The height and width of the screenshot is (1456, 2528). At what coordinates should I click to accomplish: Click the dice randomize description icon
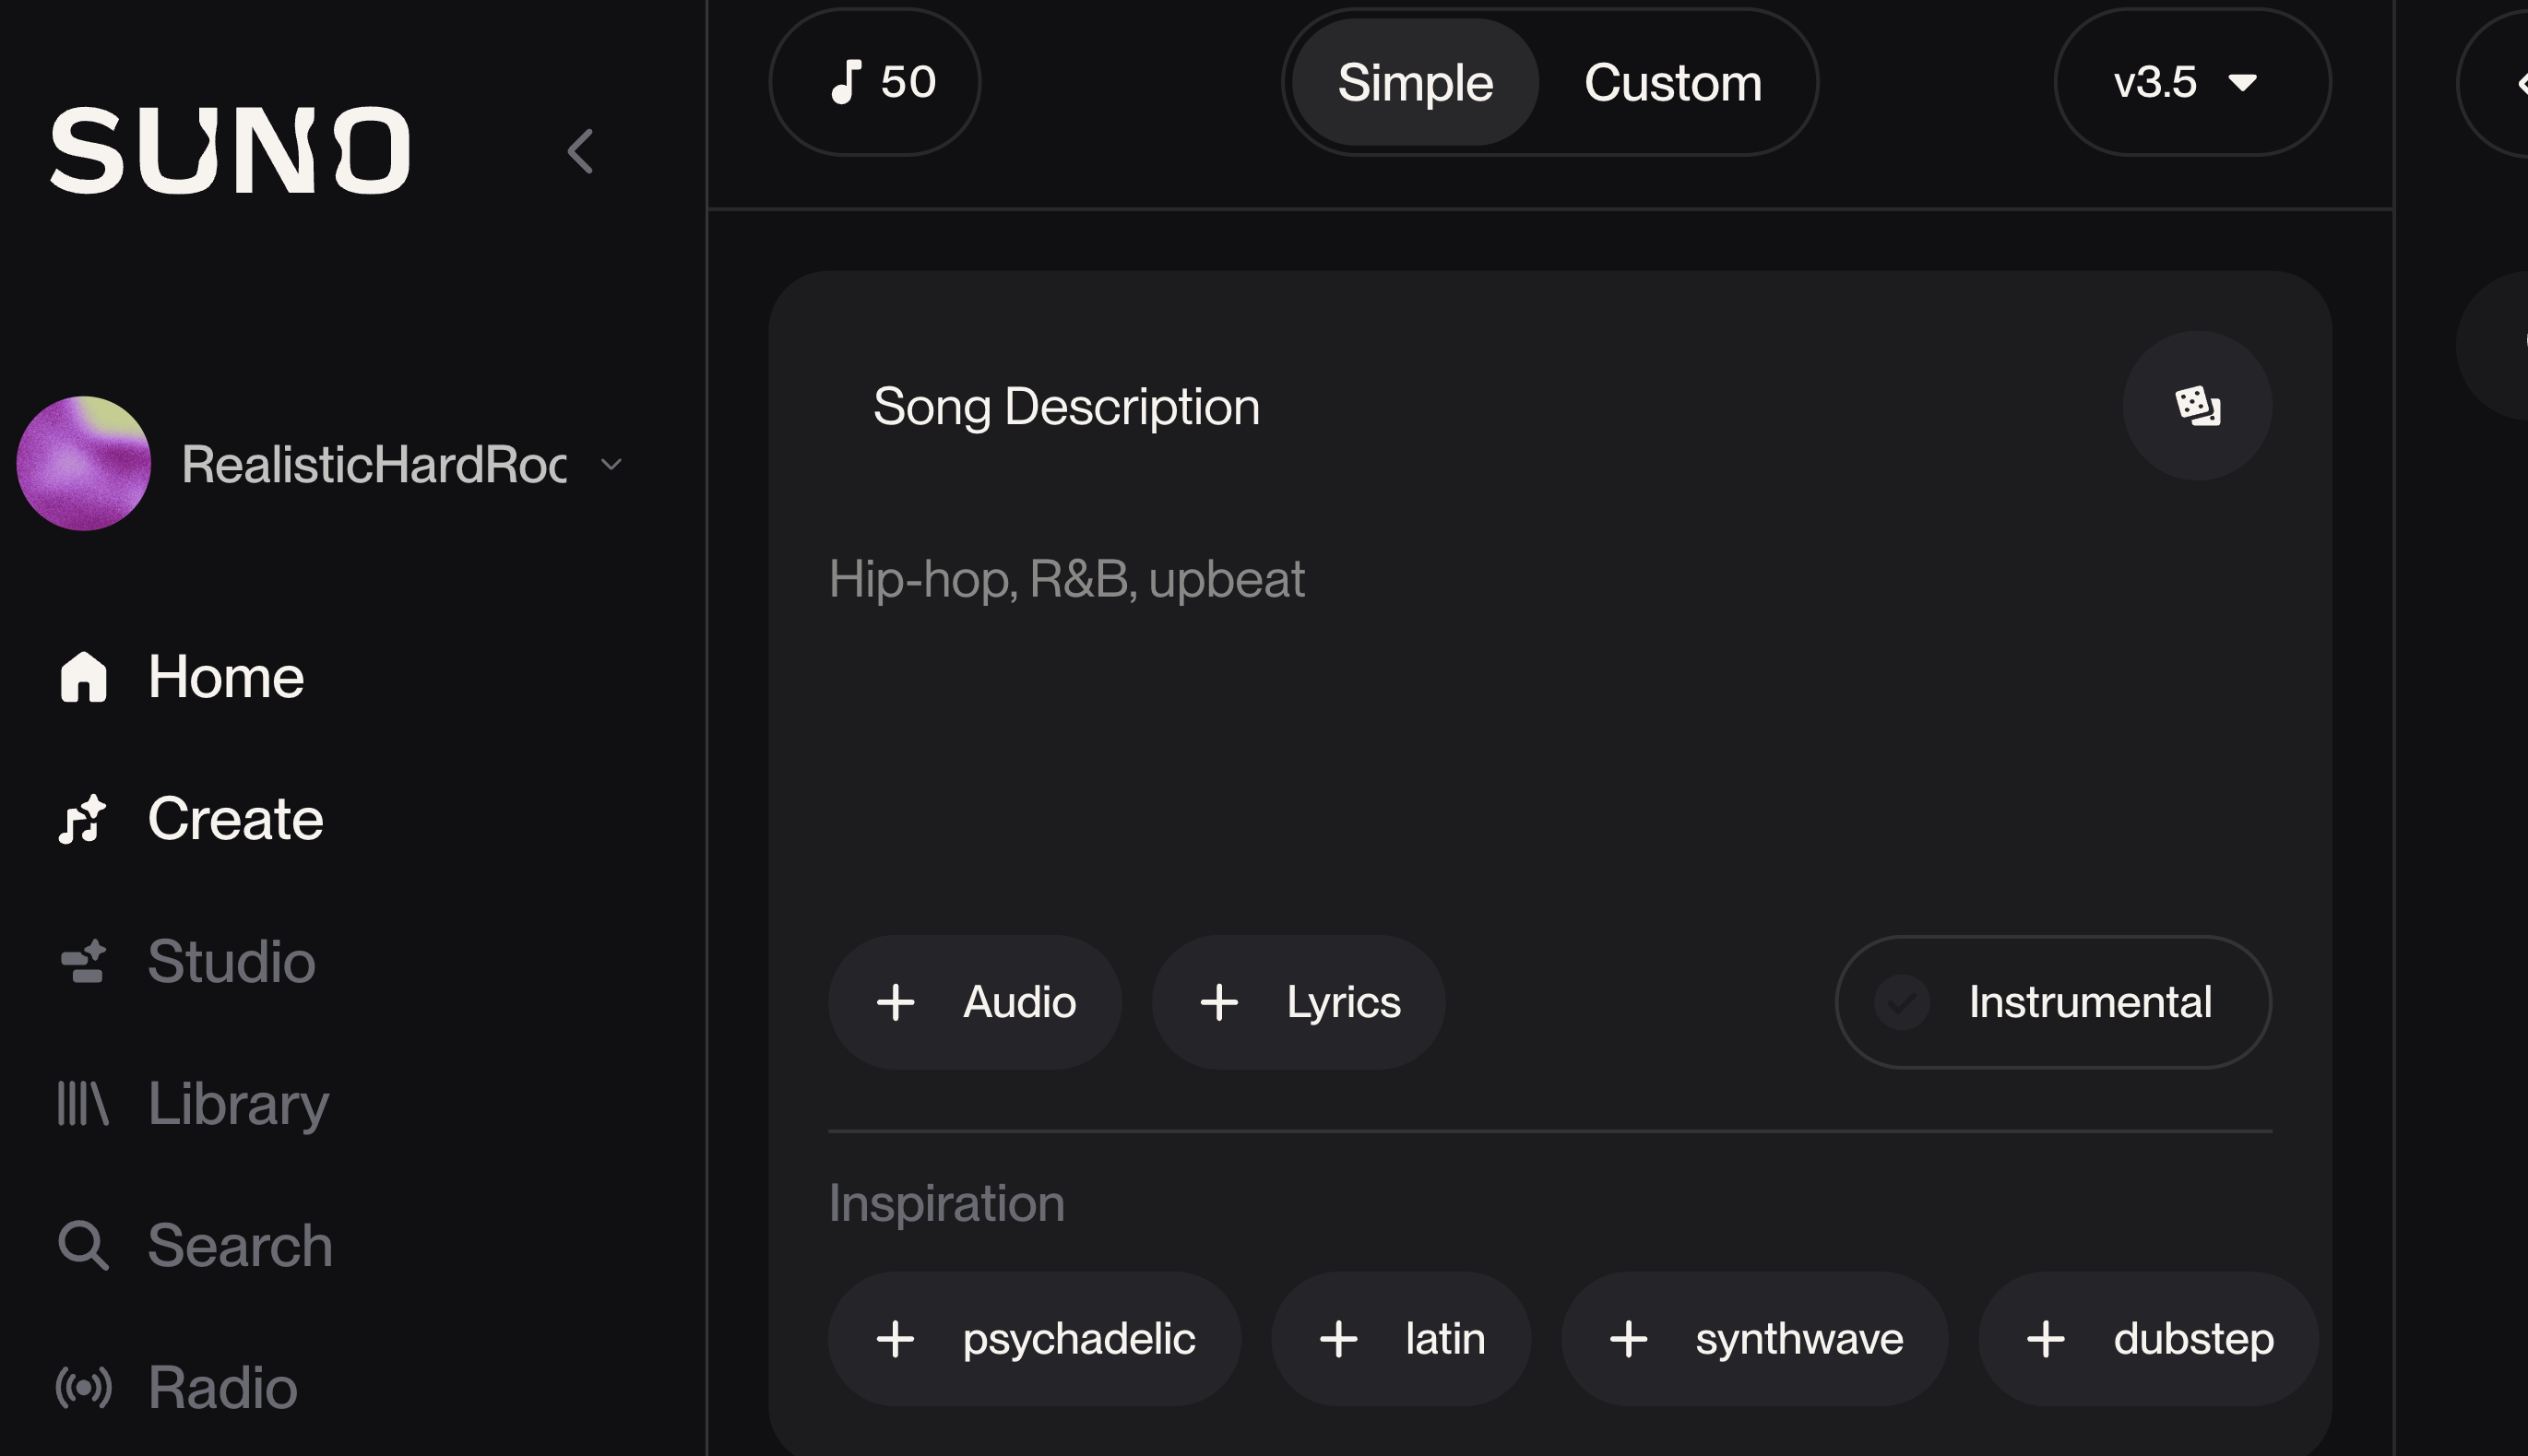tap(2197, 406)
